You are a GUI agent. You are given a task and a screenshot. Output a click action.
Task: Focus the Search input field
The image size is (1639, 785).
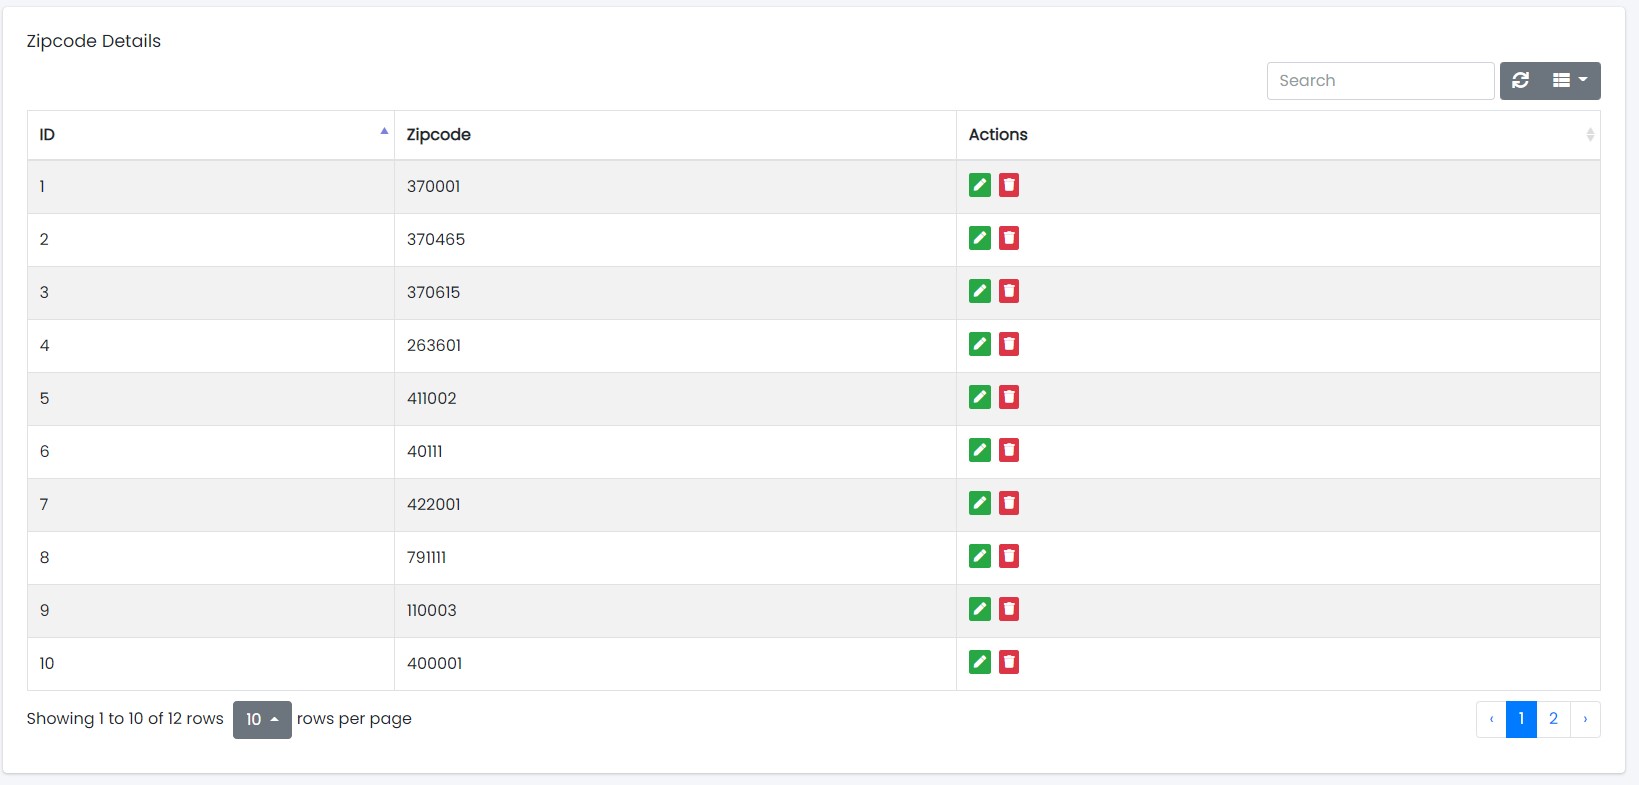(x=1380, y=81)
